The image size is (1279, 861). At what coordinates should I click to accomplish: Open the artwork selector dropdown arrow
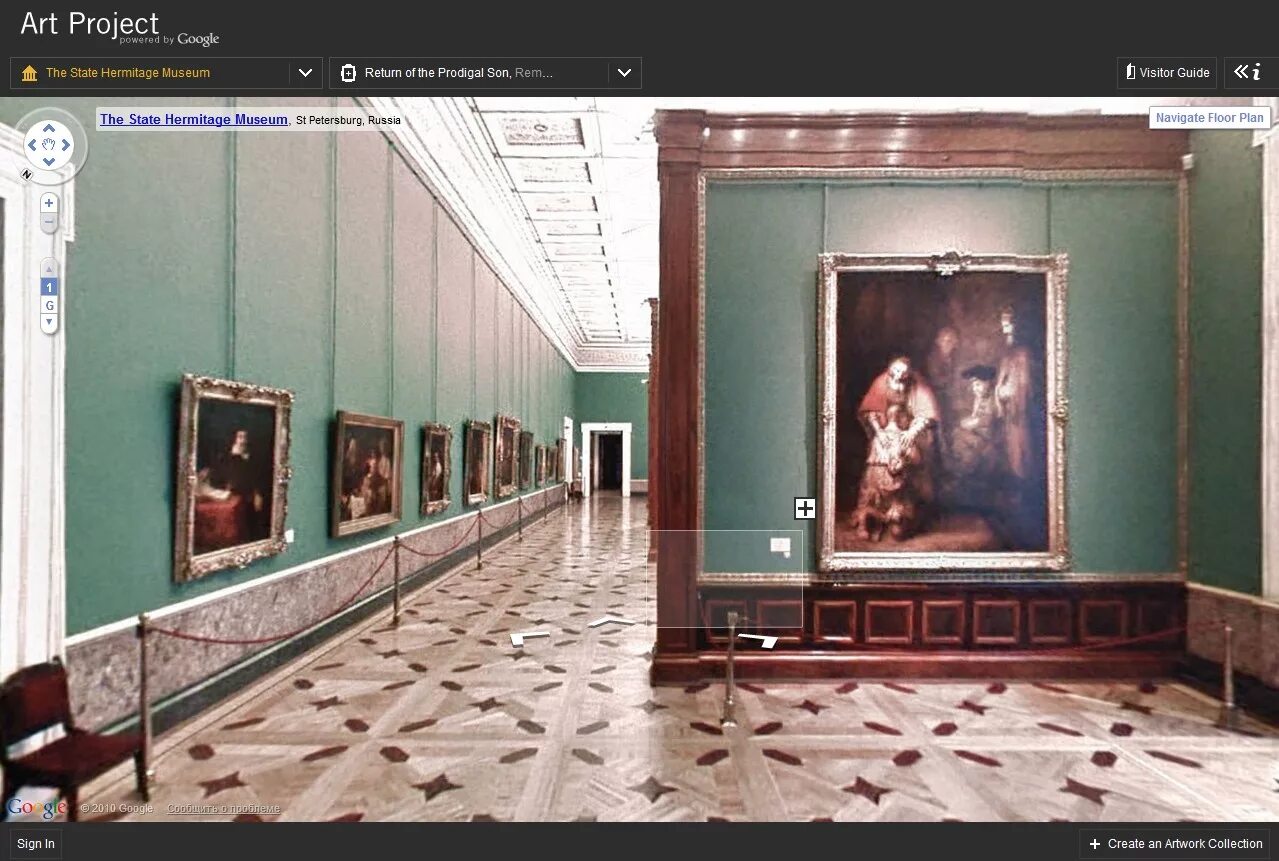[624, 73]
